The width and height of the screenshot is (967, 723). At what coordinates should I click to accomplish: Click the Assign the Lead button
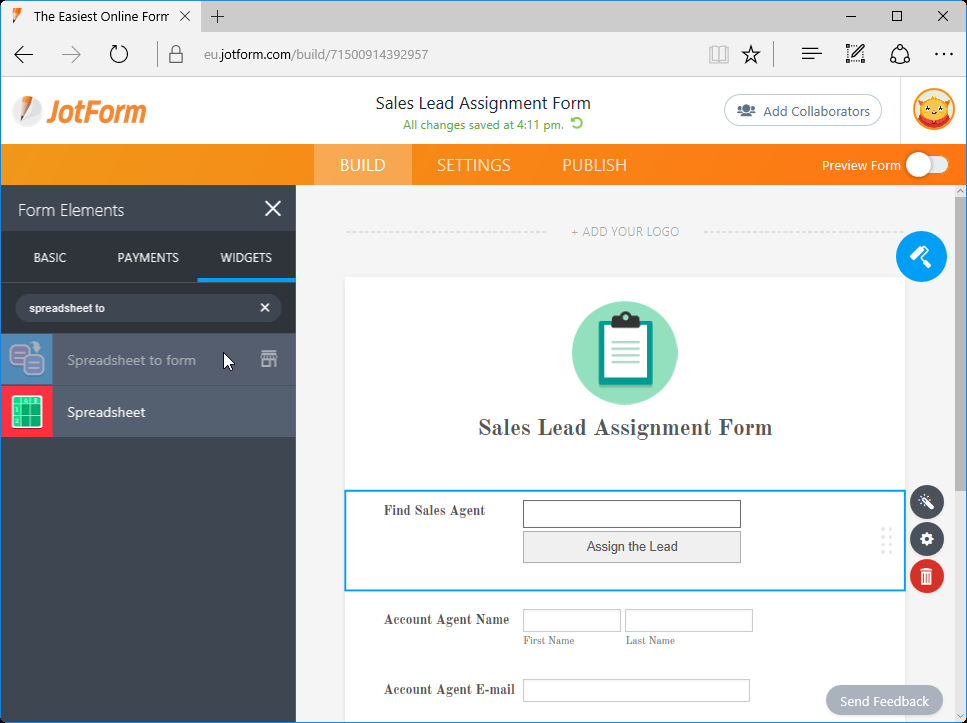[x=631, y=547]
